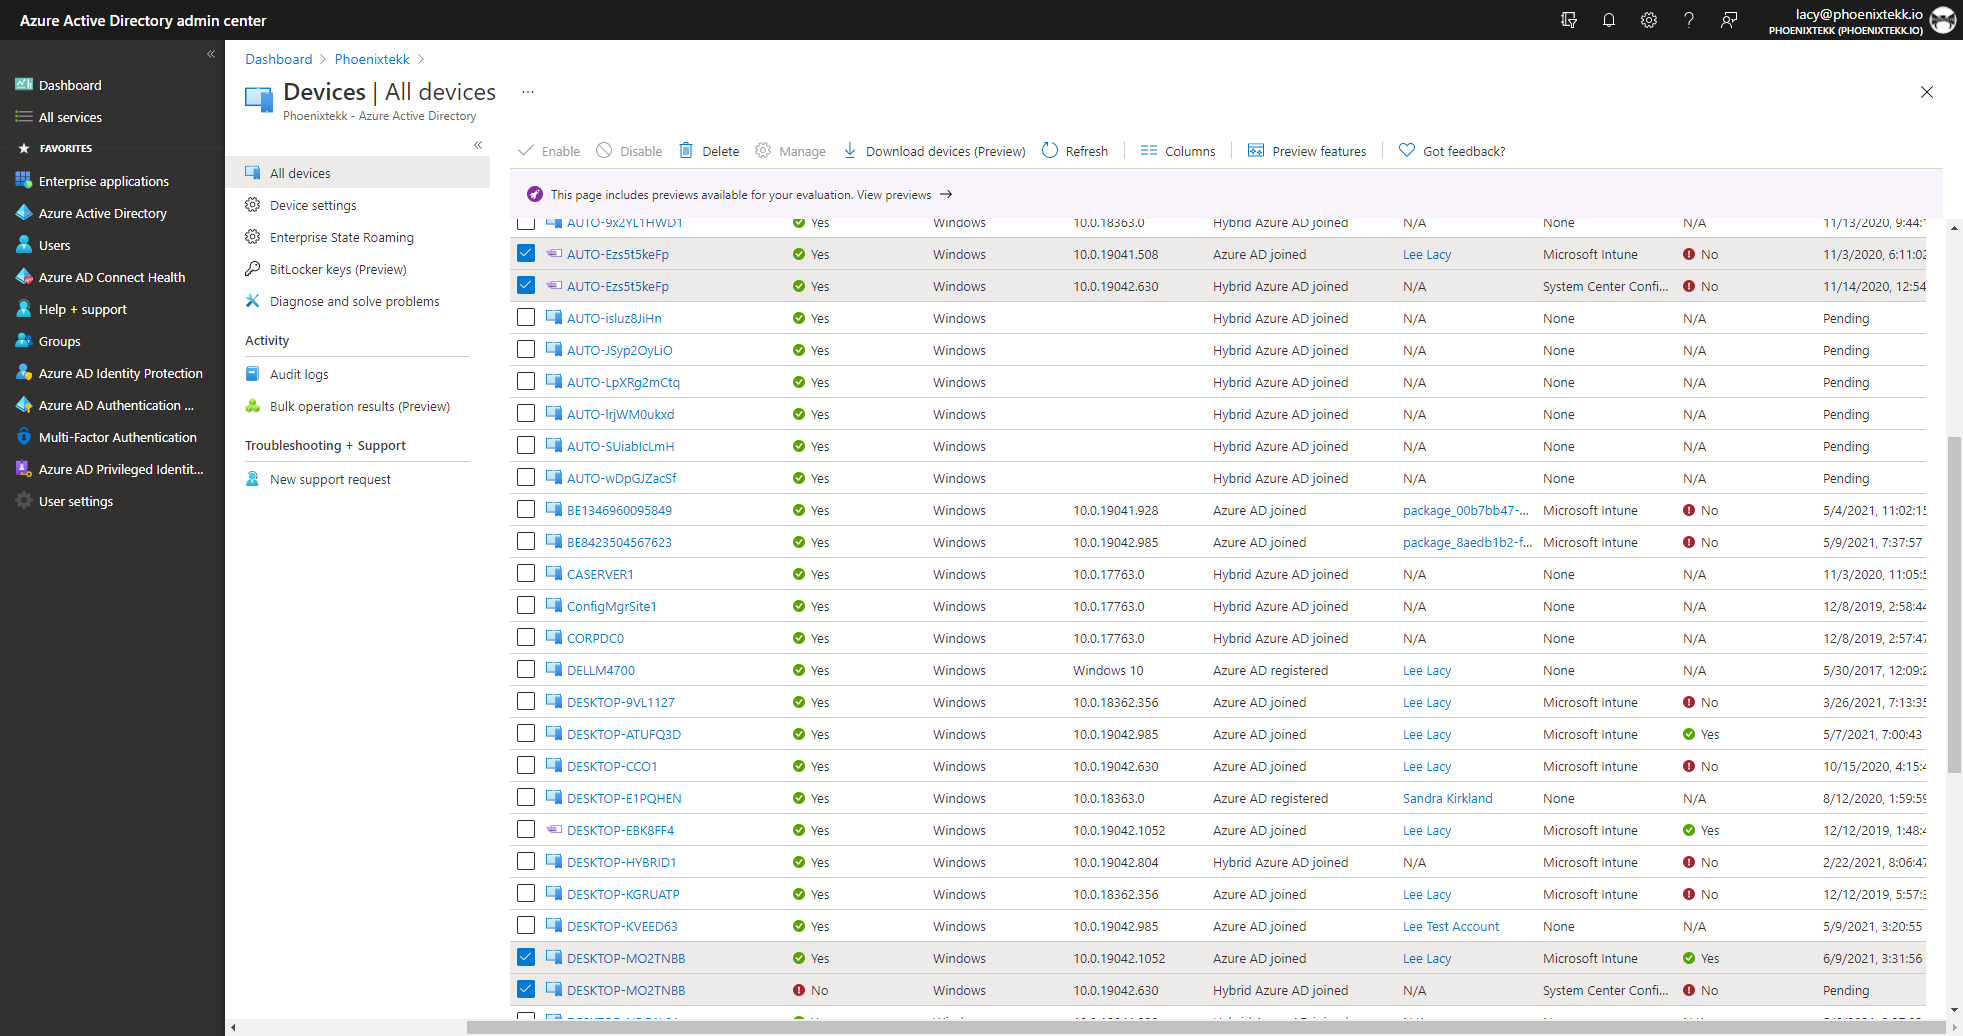Click the vertical scrollbar thumb

1954,604
